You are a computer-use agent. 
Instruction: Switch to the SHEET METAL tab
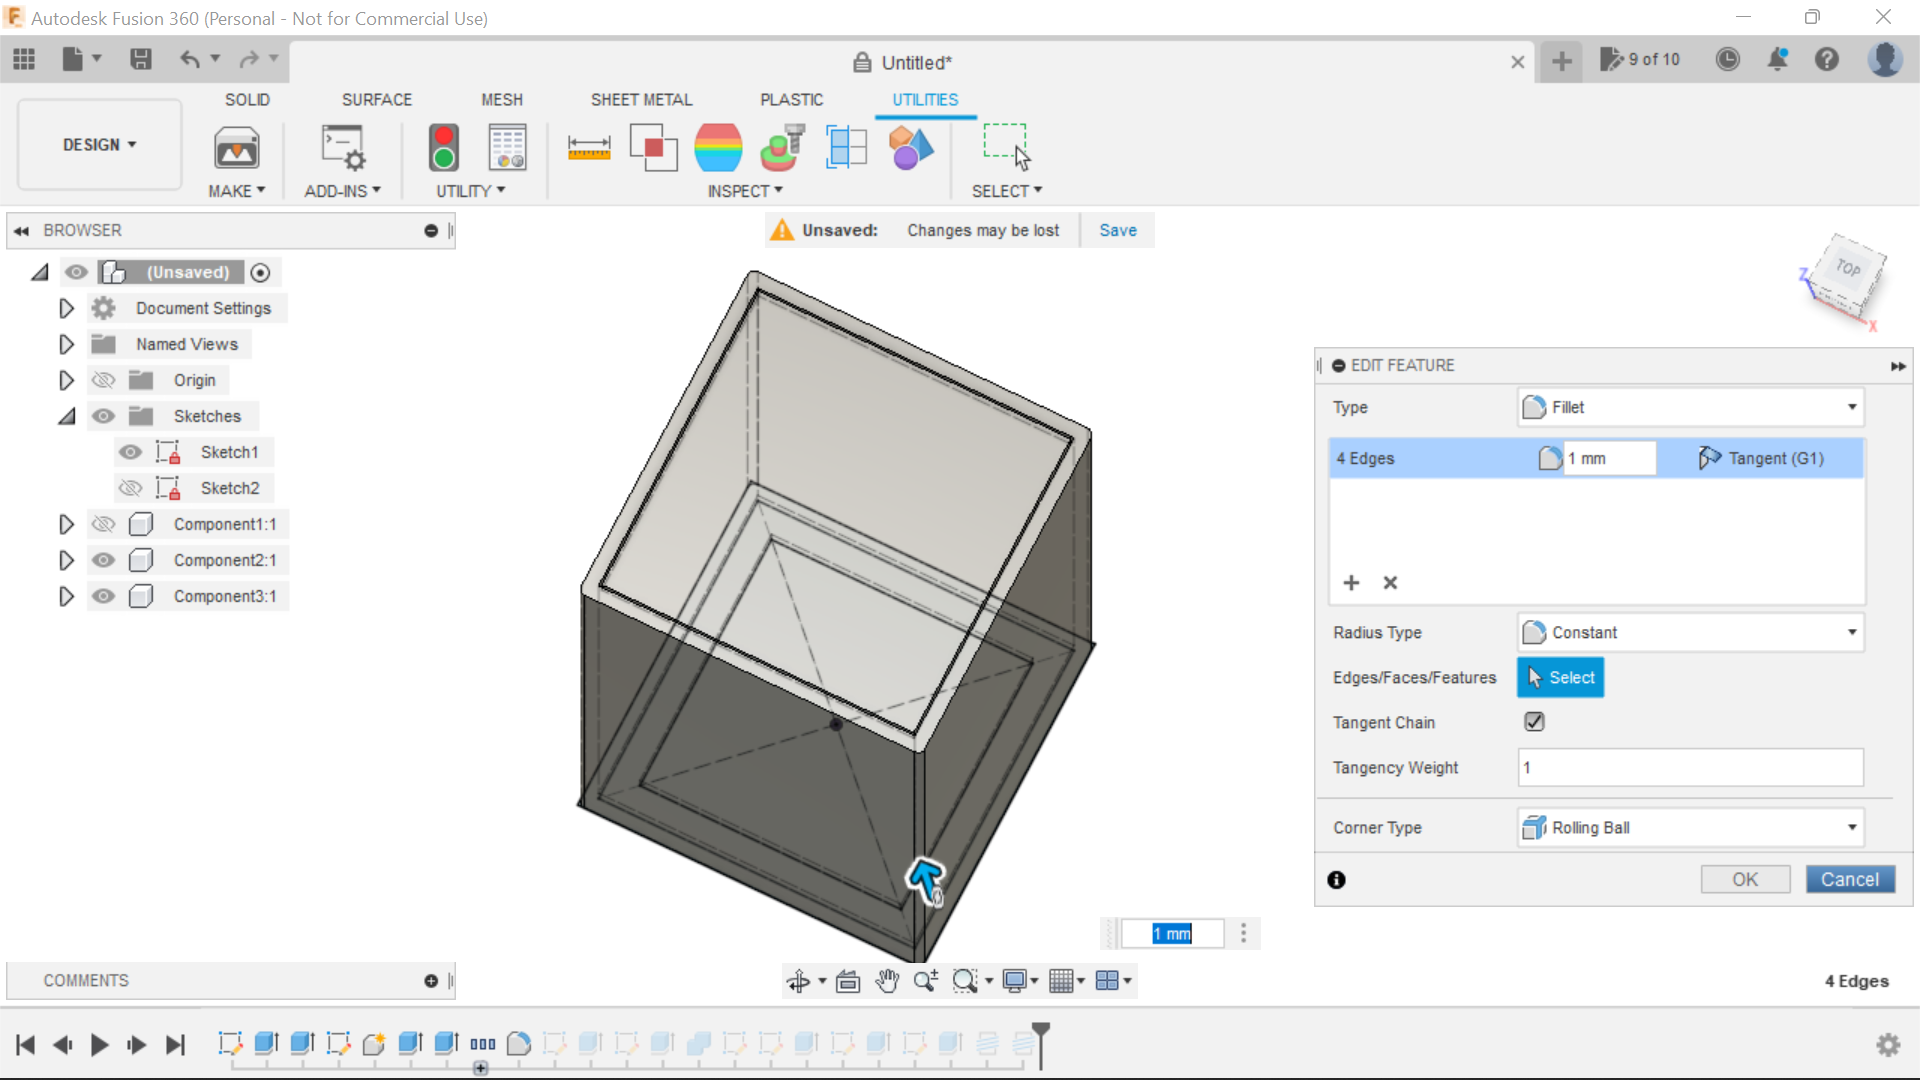tap(641, 99)
